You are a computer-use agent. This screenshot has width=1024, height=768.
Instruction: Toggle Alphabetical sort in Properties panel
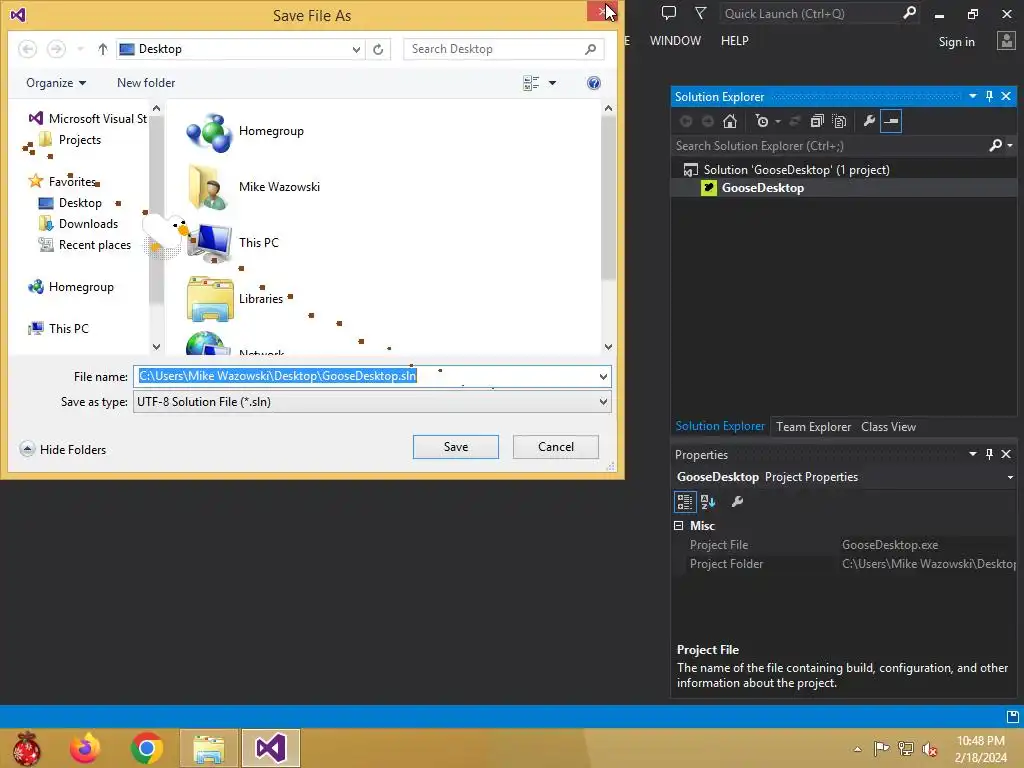708,502
